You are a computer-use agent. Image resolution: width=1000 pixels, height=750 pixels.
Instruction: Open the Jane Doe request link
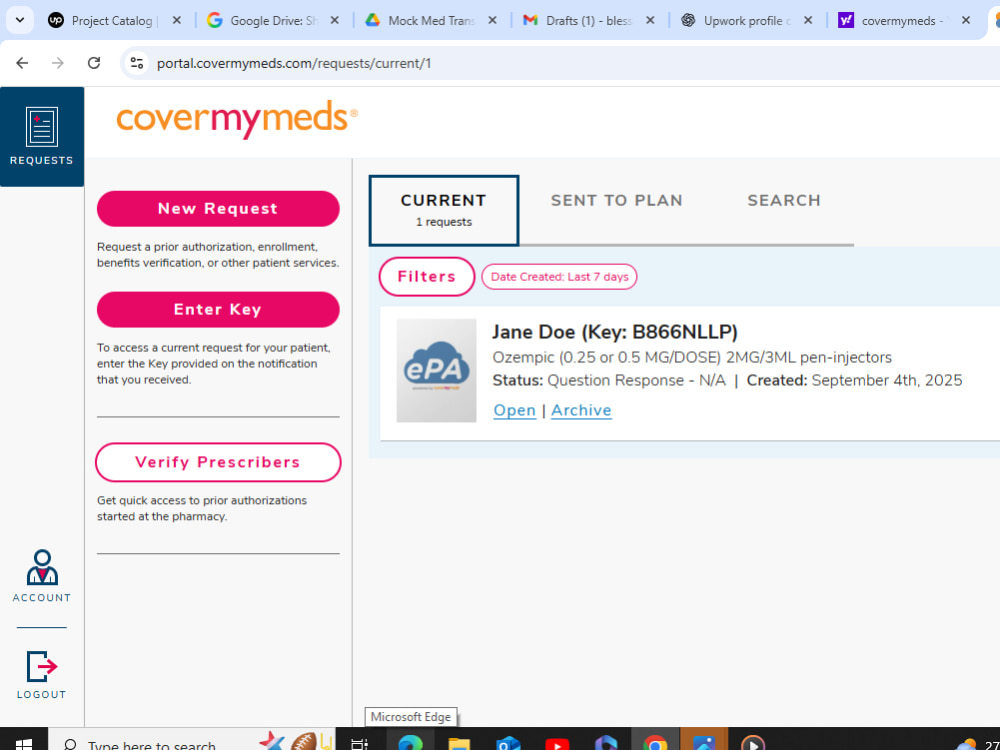point(515,410)
